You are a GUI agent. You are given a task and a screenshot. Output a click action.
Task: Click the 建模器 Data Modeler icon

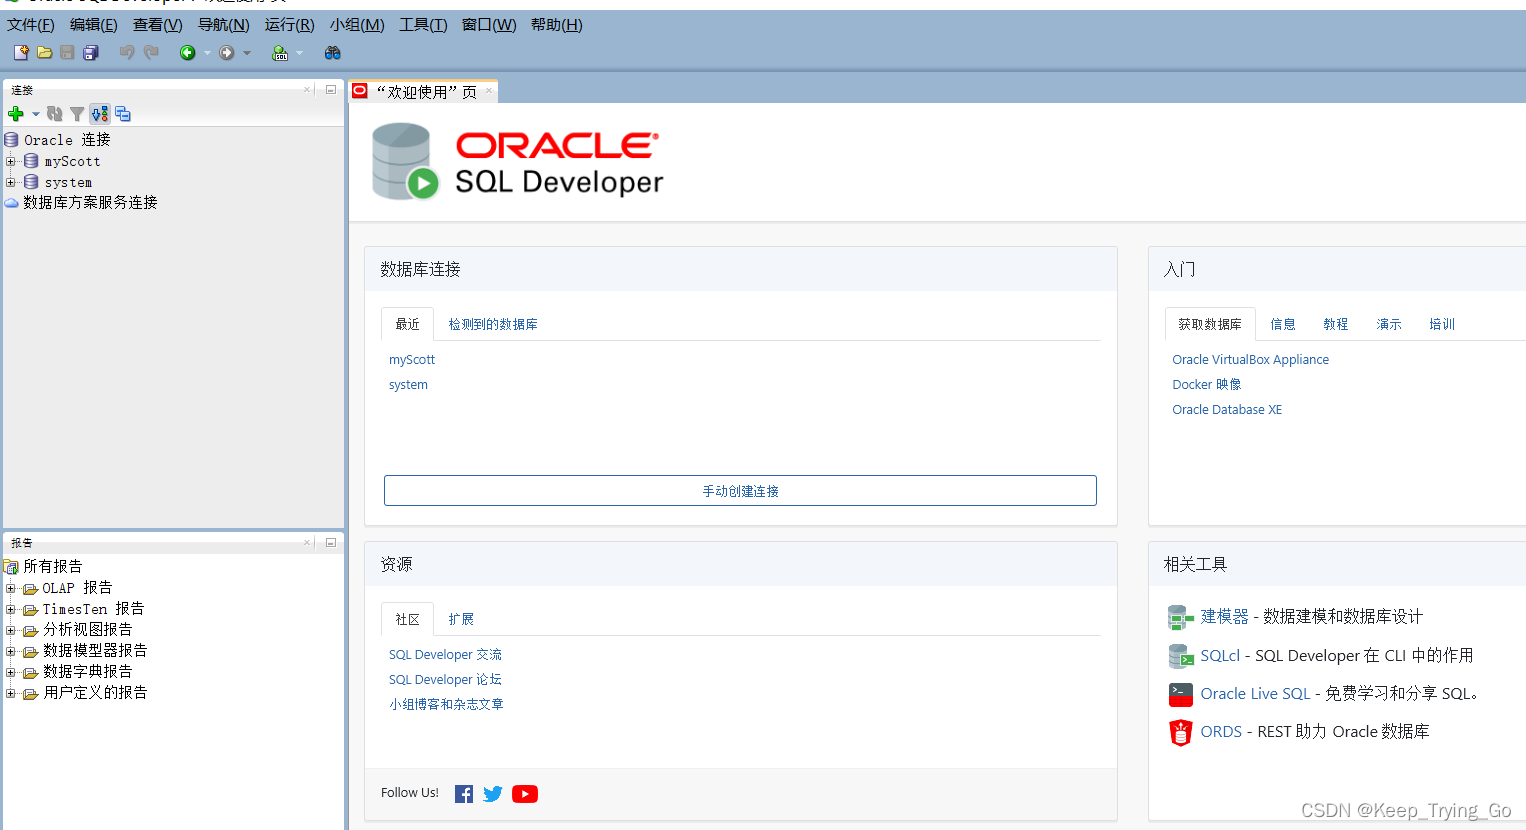coord(1181,618)
